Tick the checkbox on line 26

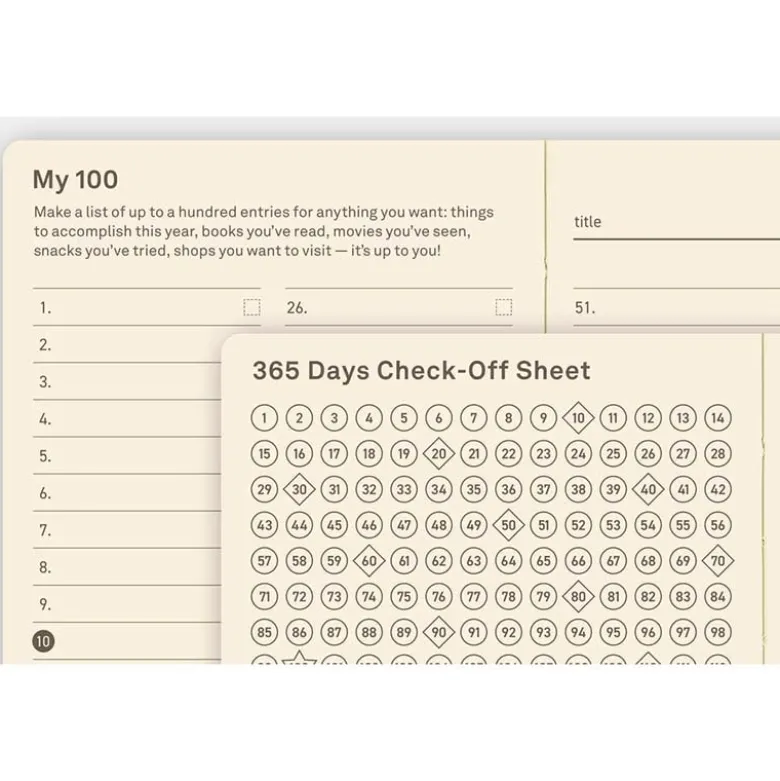tap(504, 307)
